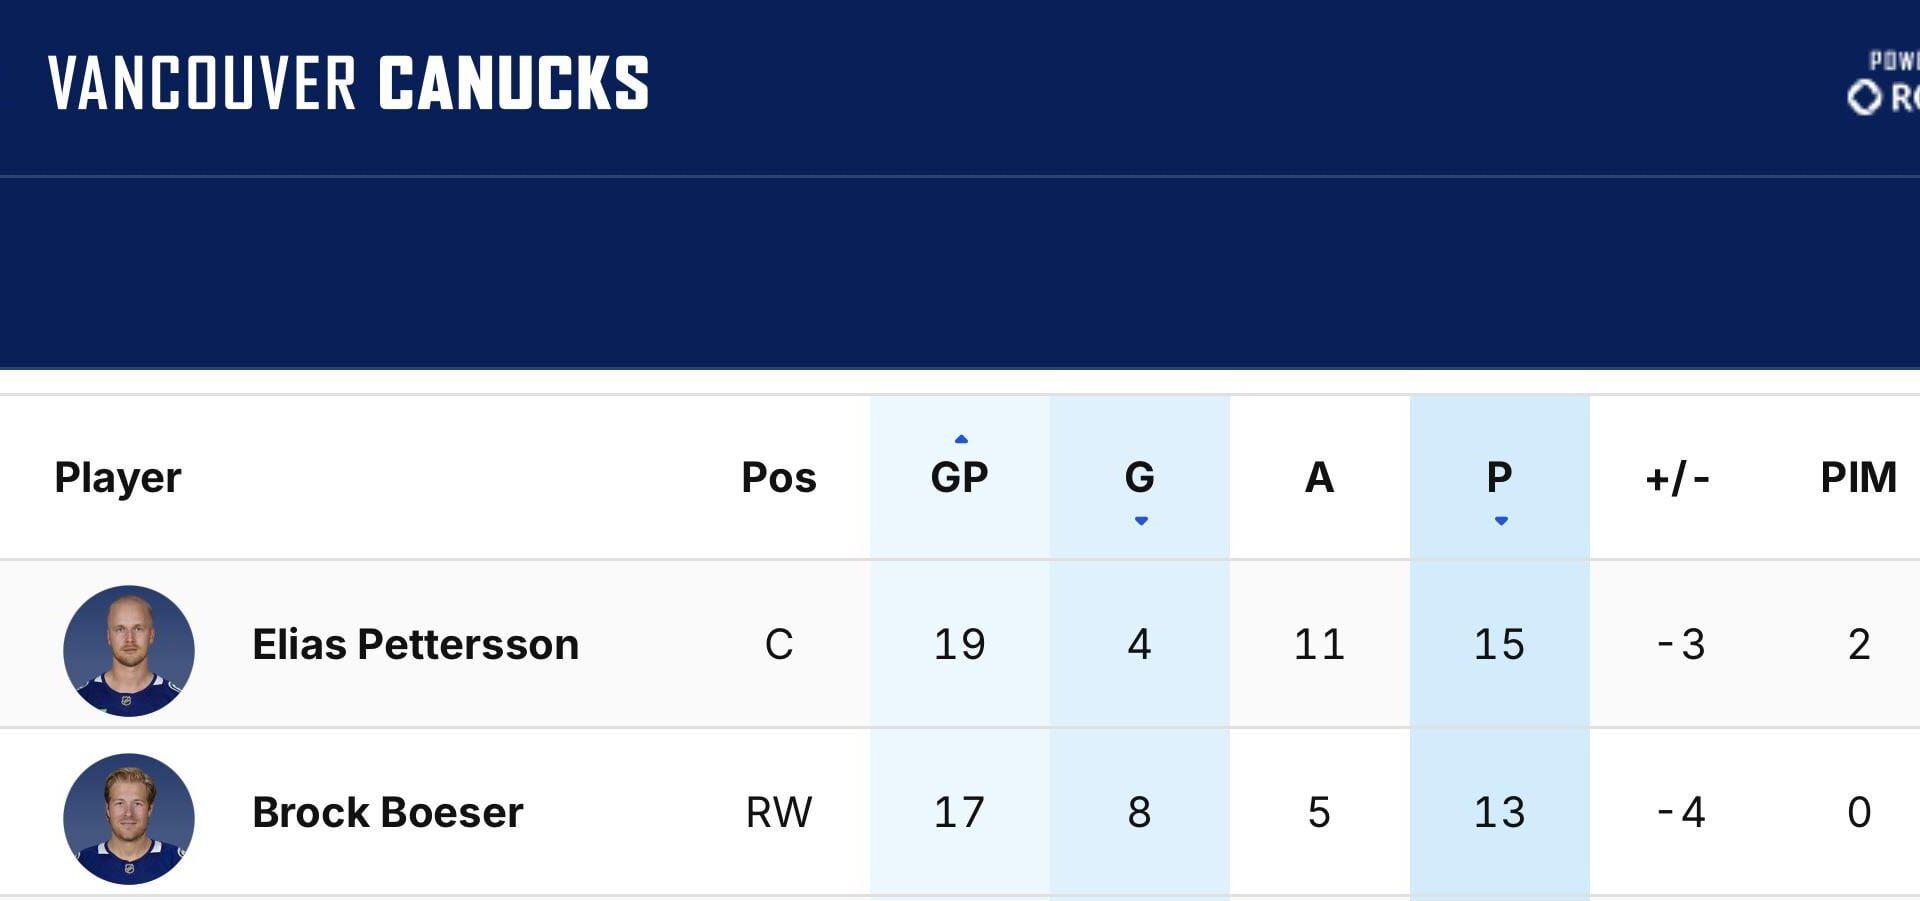1920x901 pixels.
Task: Click the descending sort arrow below P
Action: point(1500,520)
